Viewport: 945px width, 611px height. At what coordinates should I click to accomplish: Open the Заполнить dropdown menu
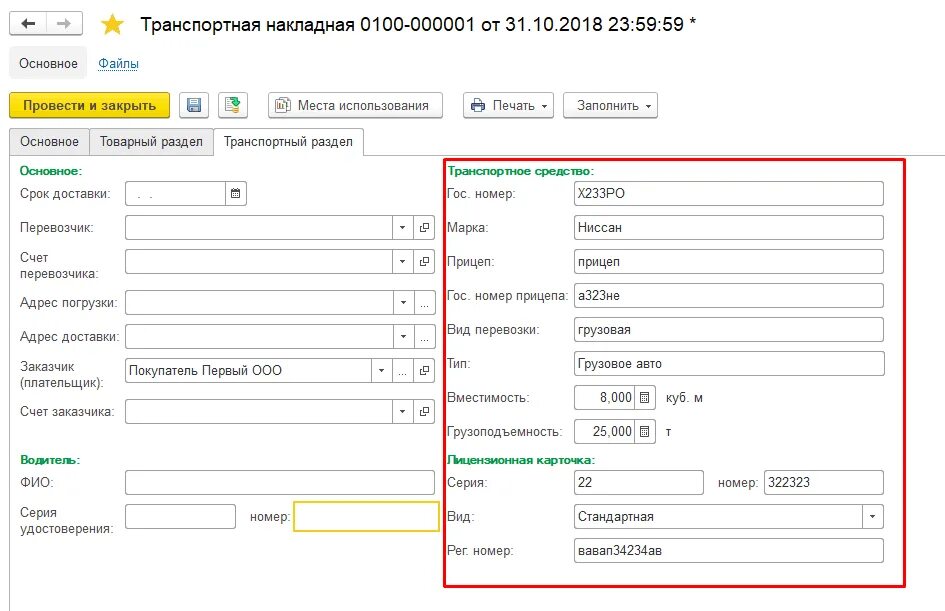click(610, 105)
